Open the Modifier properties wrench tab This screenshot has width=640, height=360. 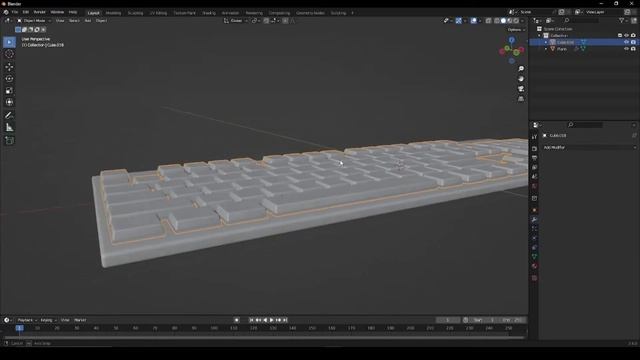coord(534,220)
